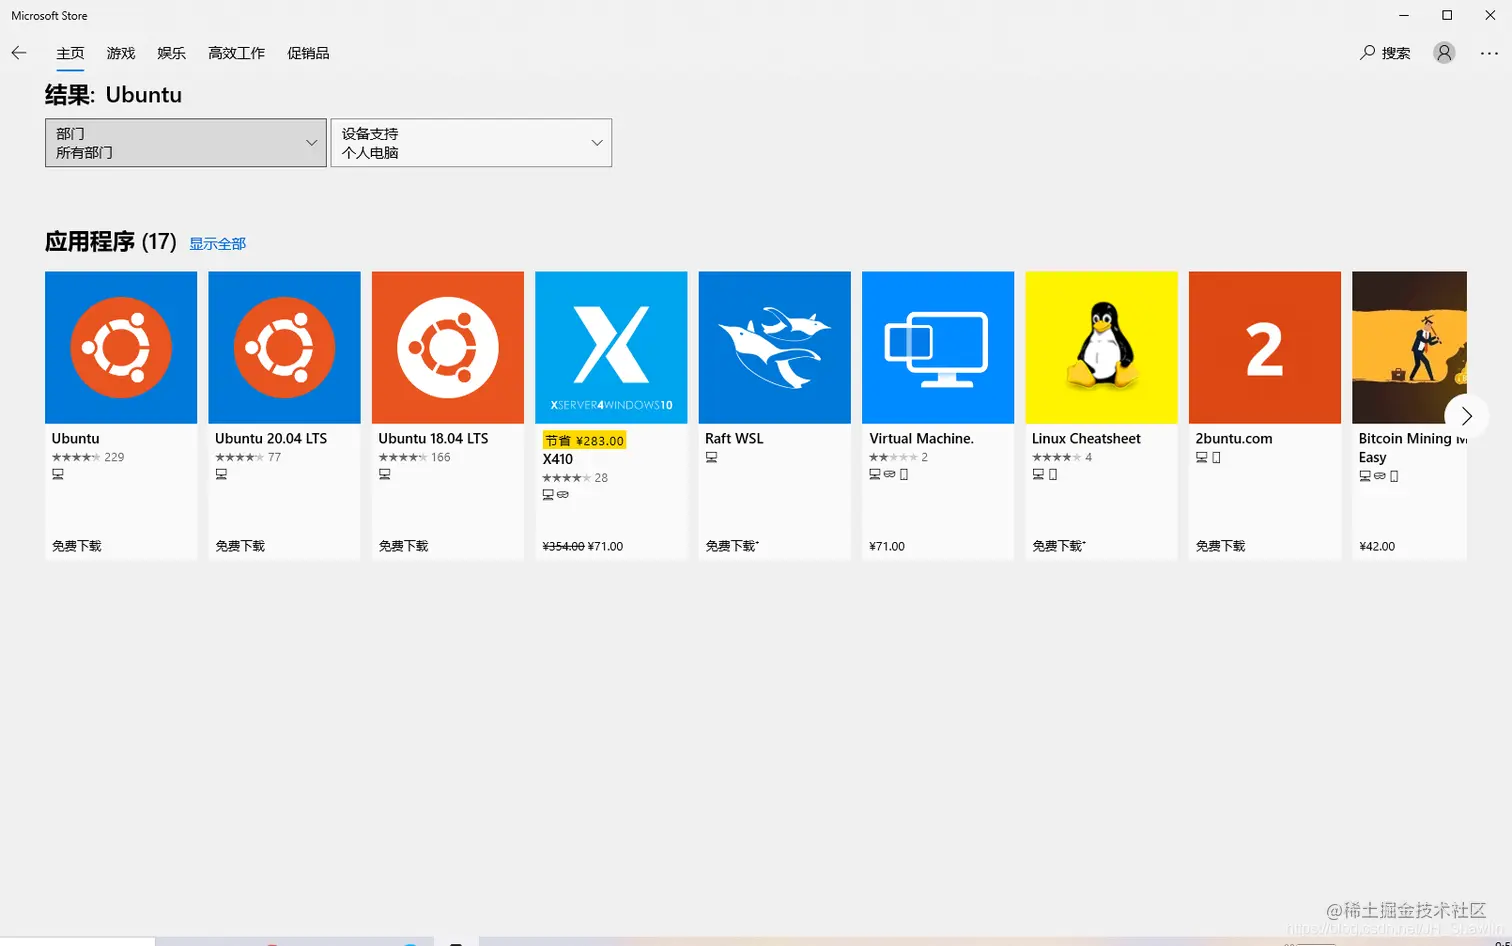The width and height of the screenshot is (1512, 946).
Task: Open the Linux Cheatsheet penguin icon
Action: click(x=1101, y=347)
